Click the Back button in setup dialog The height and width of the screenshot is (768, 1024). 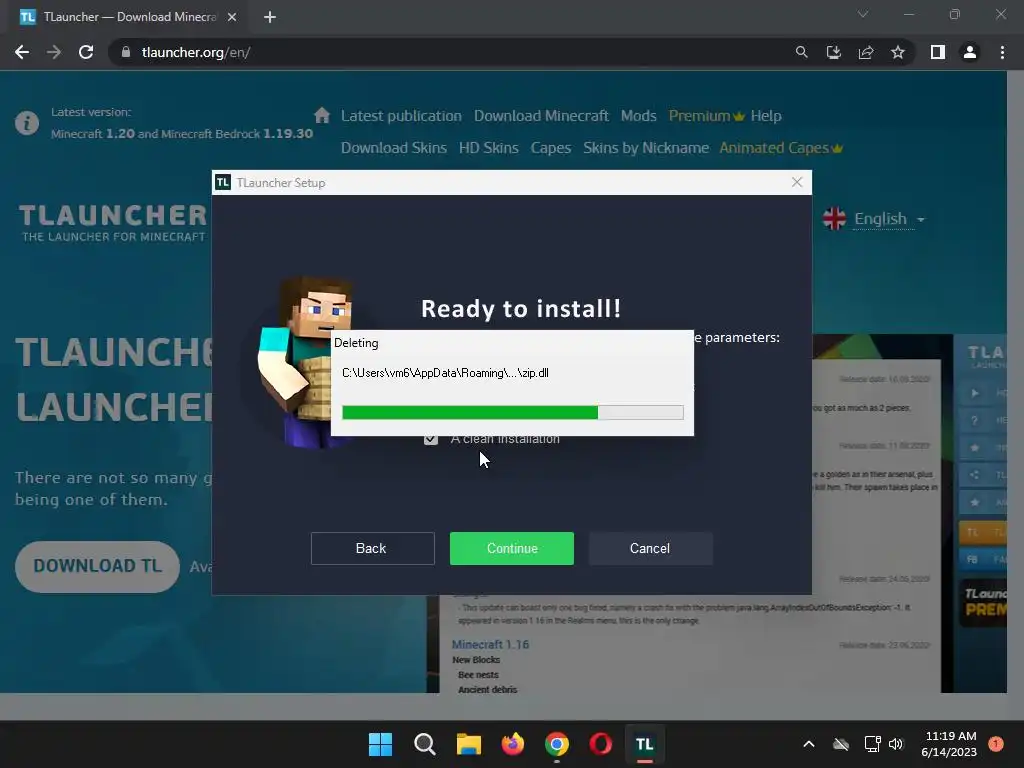[372, 548]
